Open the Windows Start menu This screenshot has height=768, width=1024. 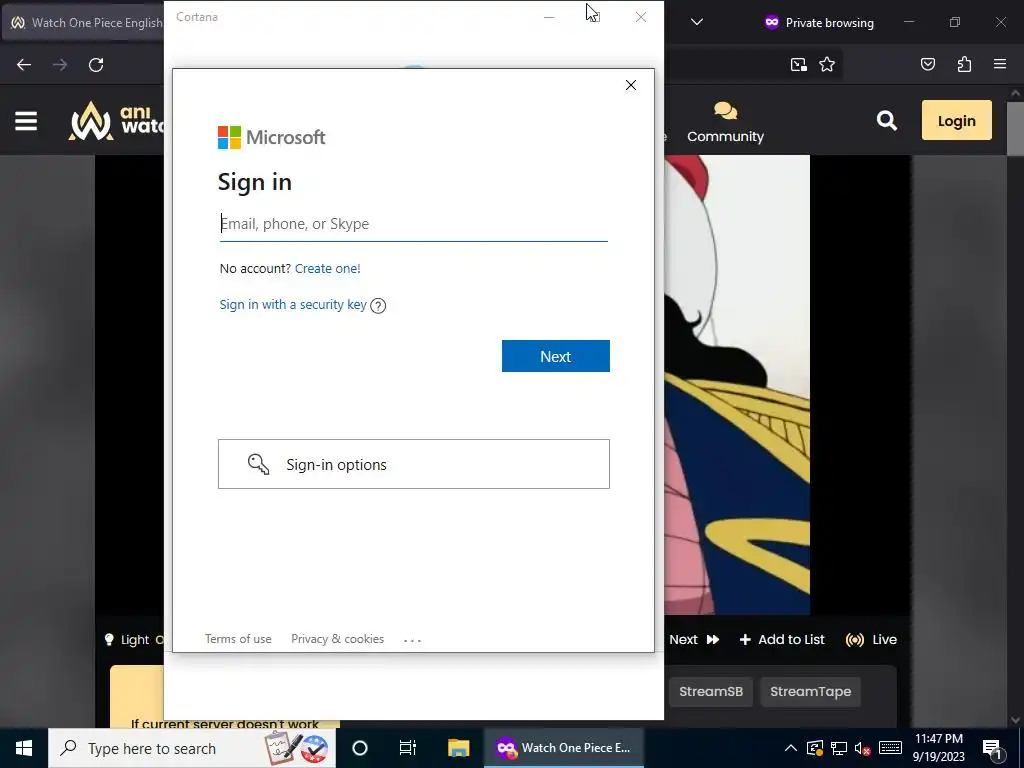pyautogui.click(x=24, y=748)
